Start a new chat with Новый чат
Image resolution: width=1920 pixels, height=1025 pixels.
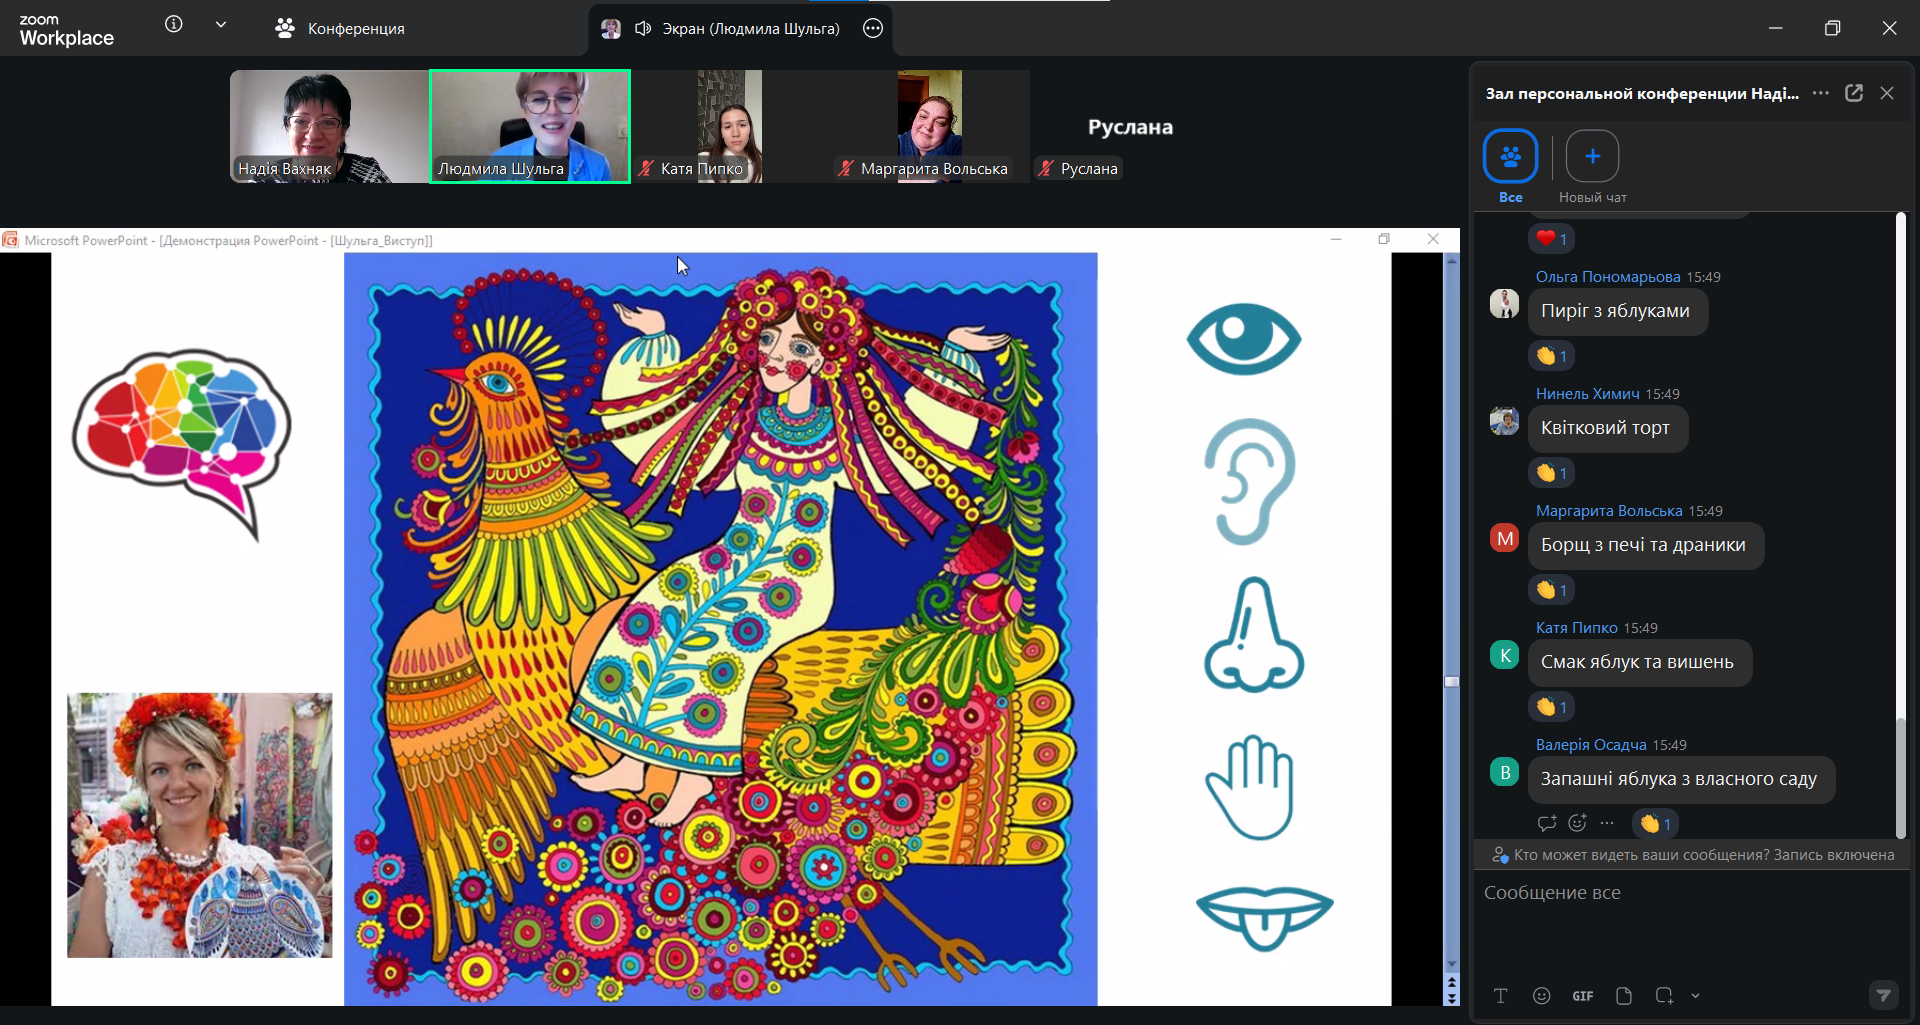1592,157
